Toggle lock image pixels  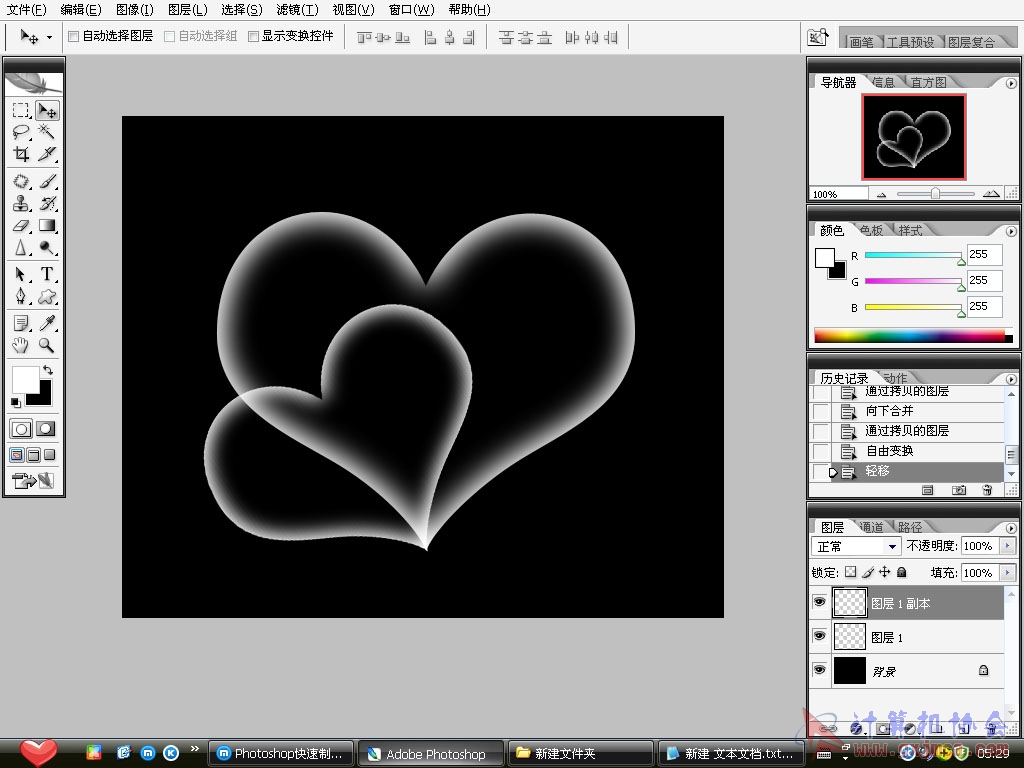click(x=868, y=572)
